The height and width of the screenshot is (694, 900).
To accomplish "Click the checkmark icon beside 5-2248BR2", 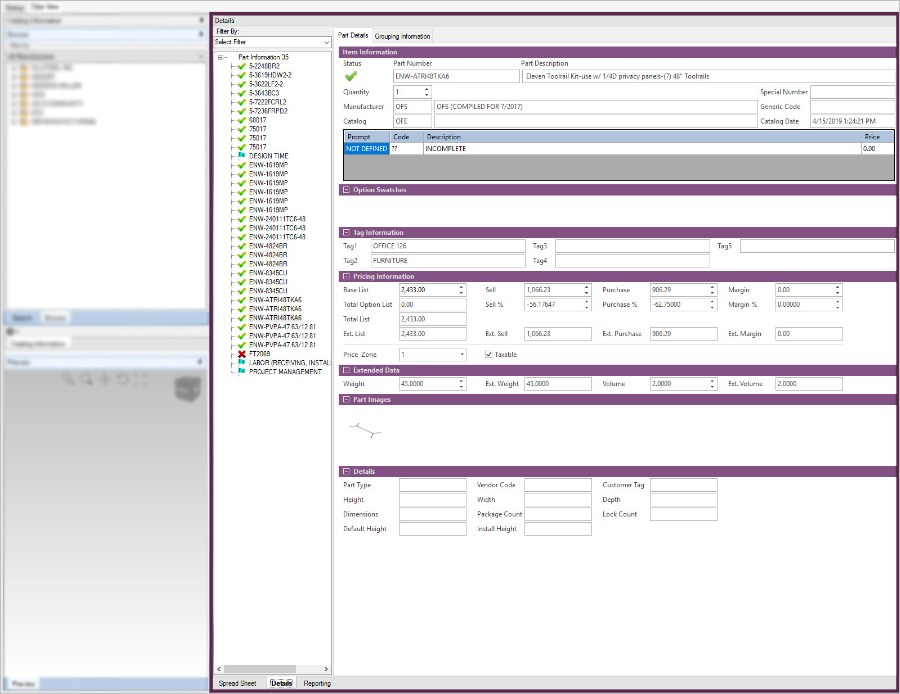I will pos(242,66).
